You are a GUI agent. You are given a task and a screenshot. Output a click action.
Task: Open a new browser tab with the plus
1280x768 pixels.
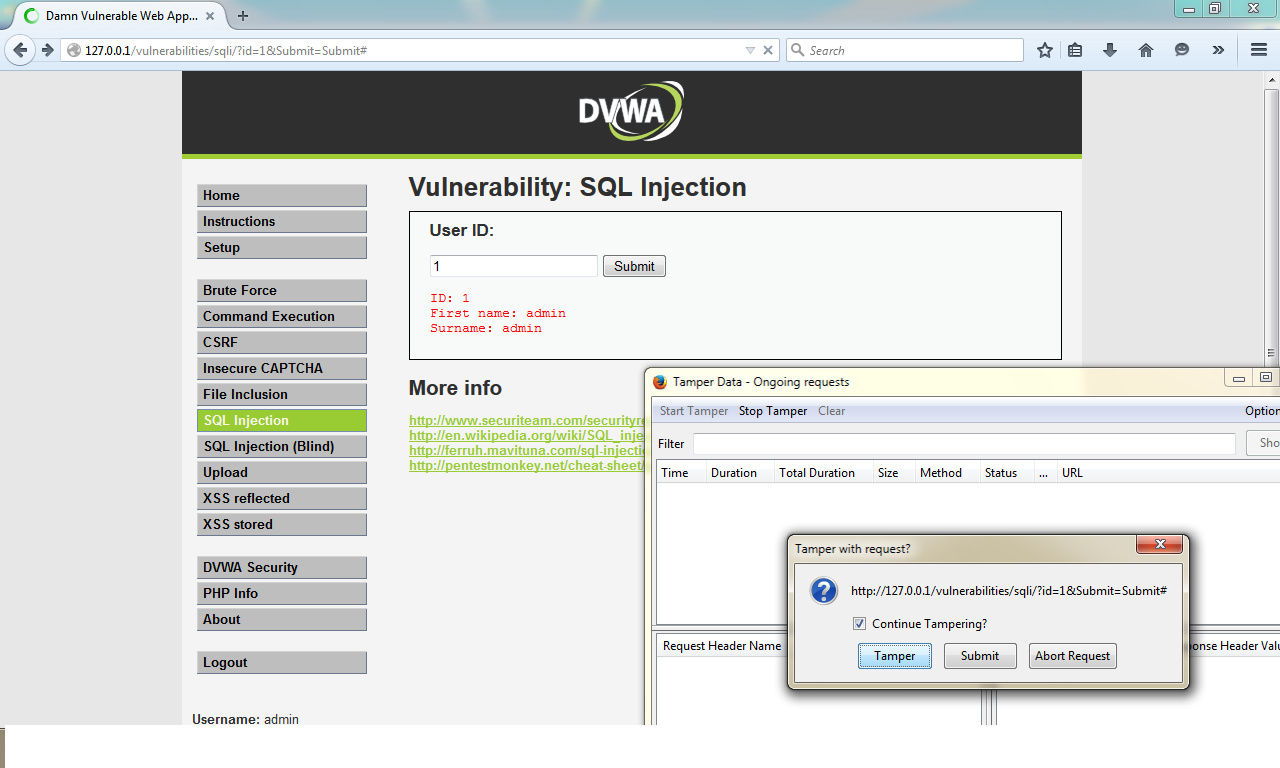pos(243,16)
